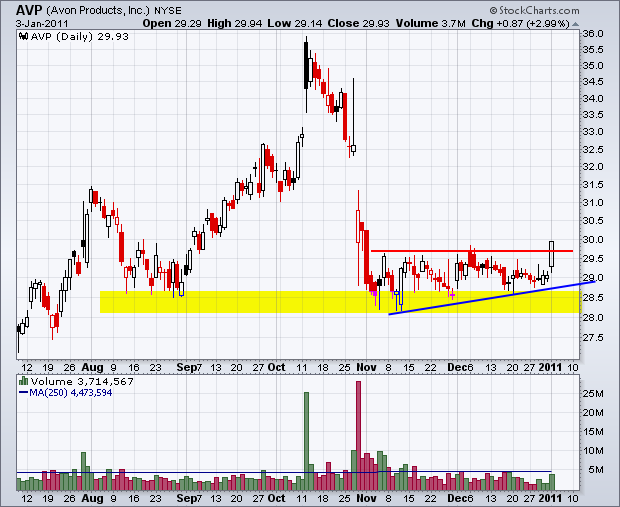Click Sep7 on the volume panel date axis
Viewport: 620px width, 507px height.
tap(189, 498)
